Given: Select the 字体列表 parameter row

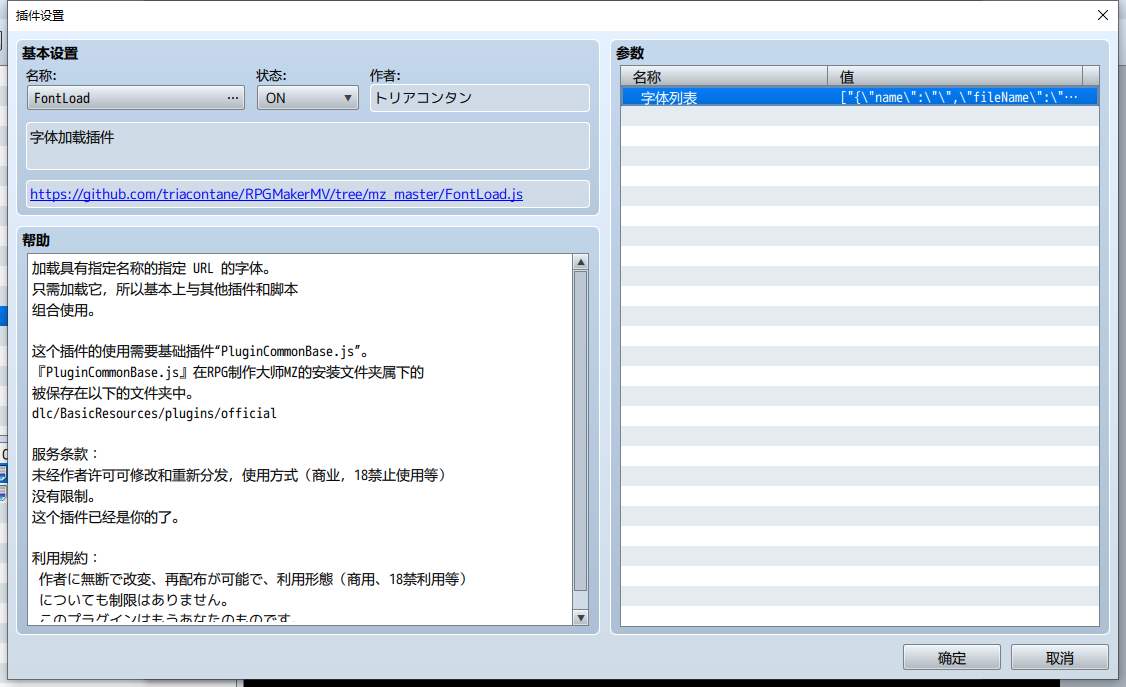Looking at the screenshot, I should (860, 97).
